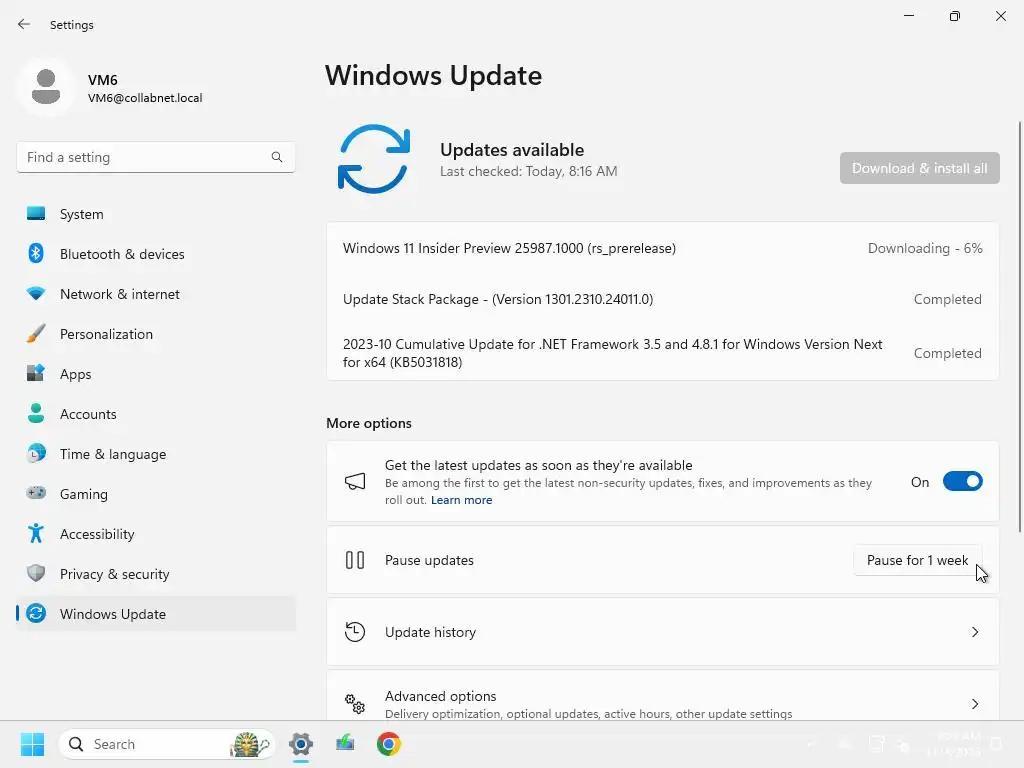This screenshot has height=768, width=1024.
Task: Open Update history page
Action: click(x=662, y=632)
